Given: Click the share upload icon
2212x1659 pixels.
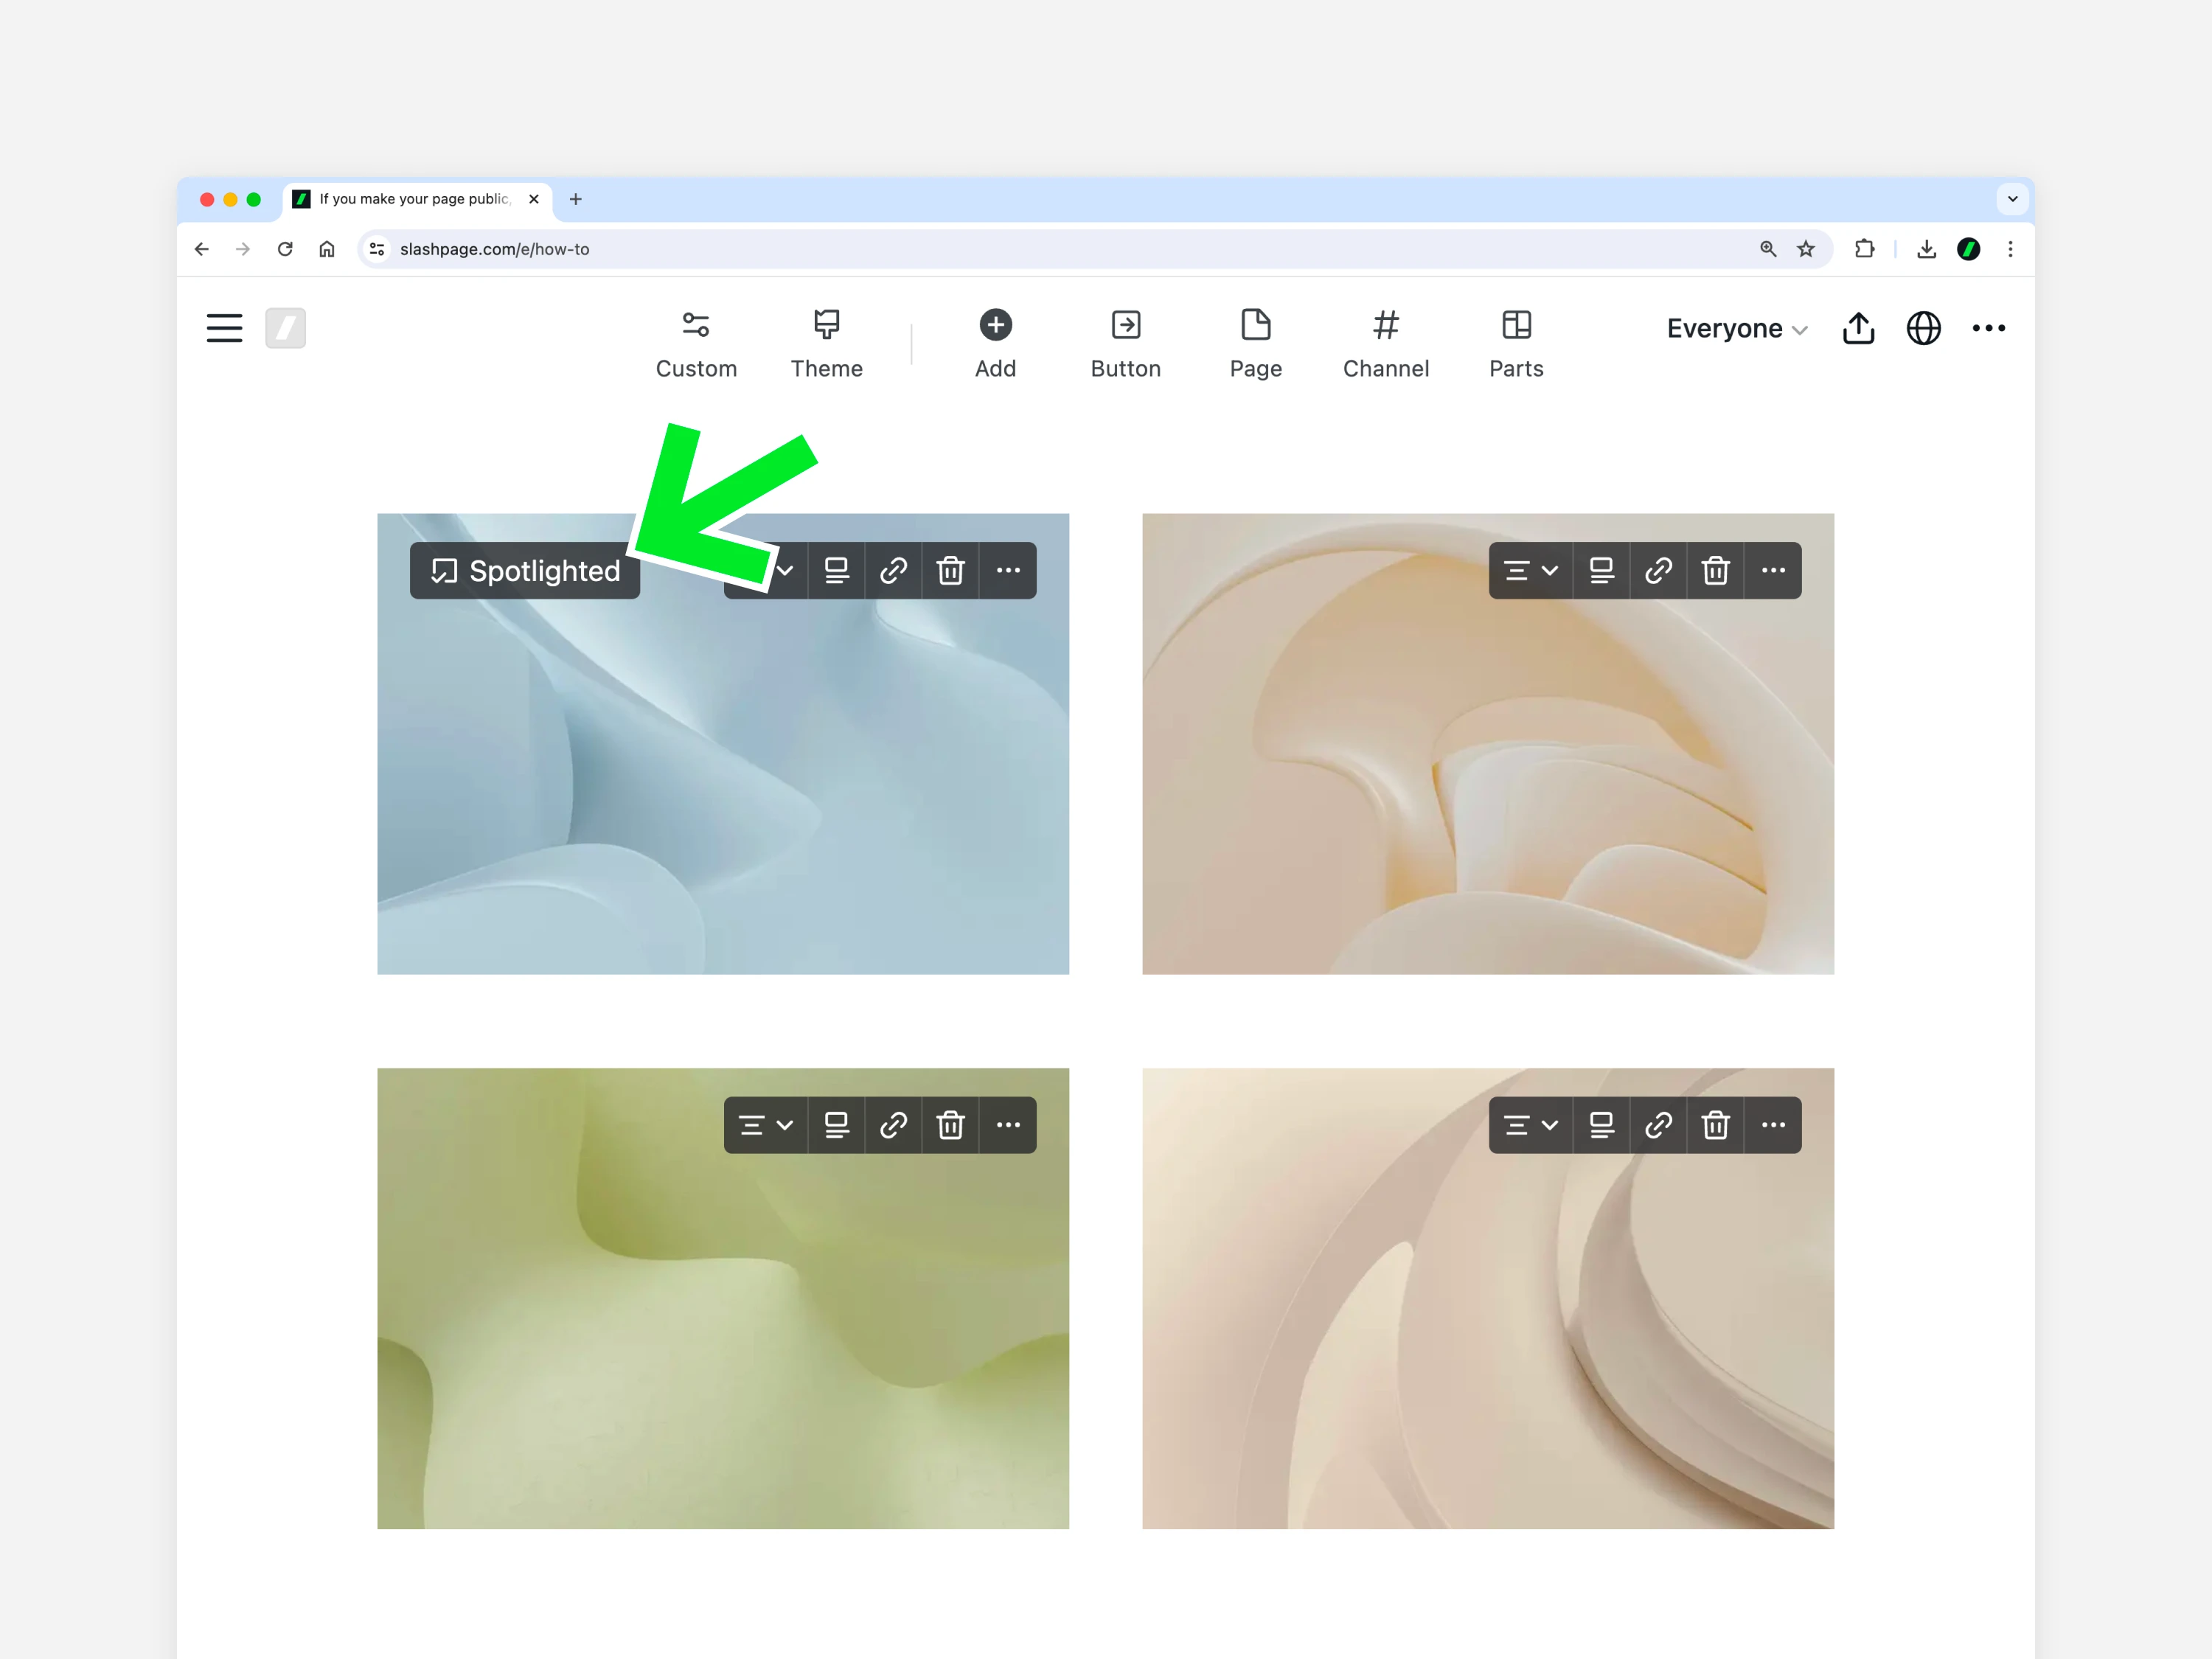Looking at the screenshot, I should (1858, 328).
